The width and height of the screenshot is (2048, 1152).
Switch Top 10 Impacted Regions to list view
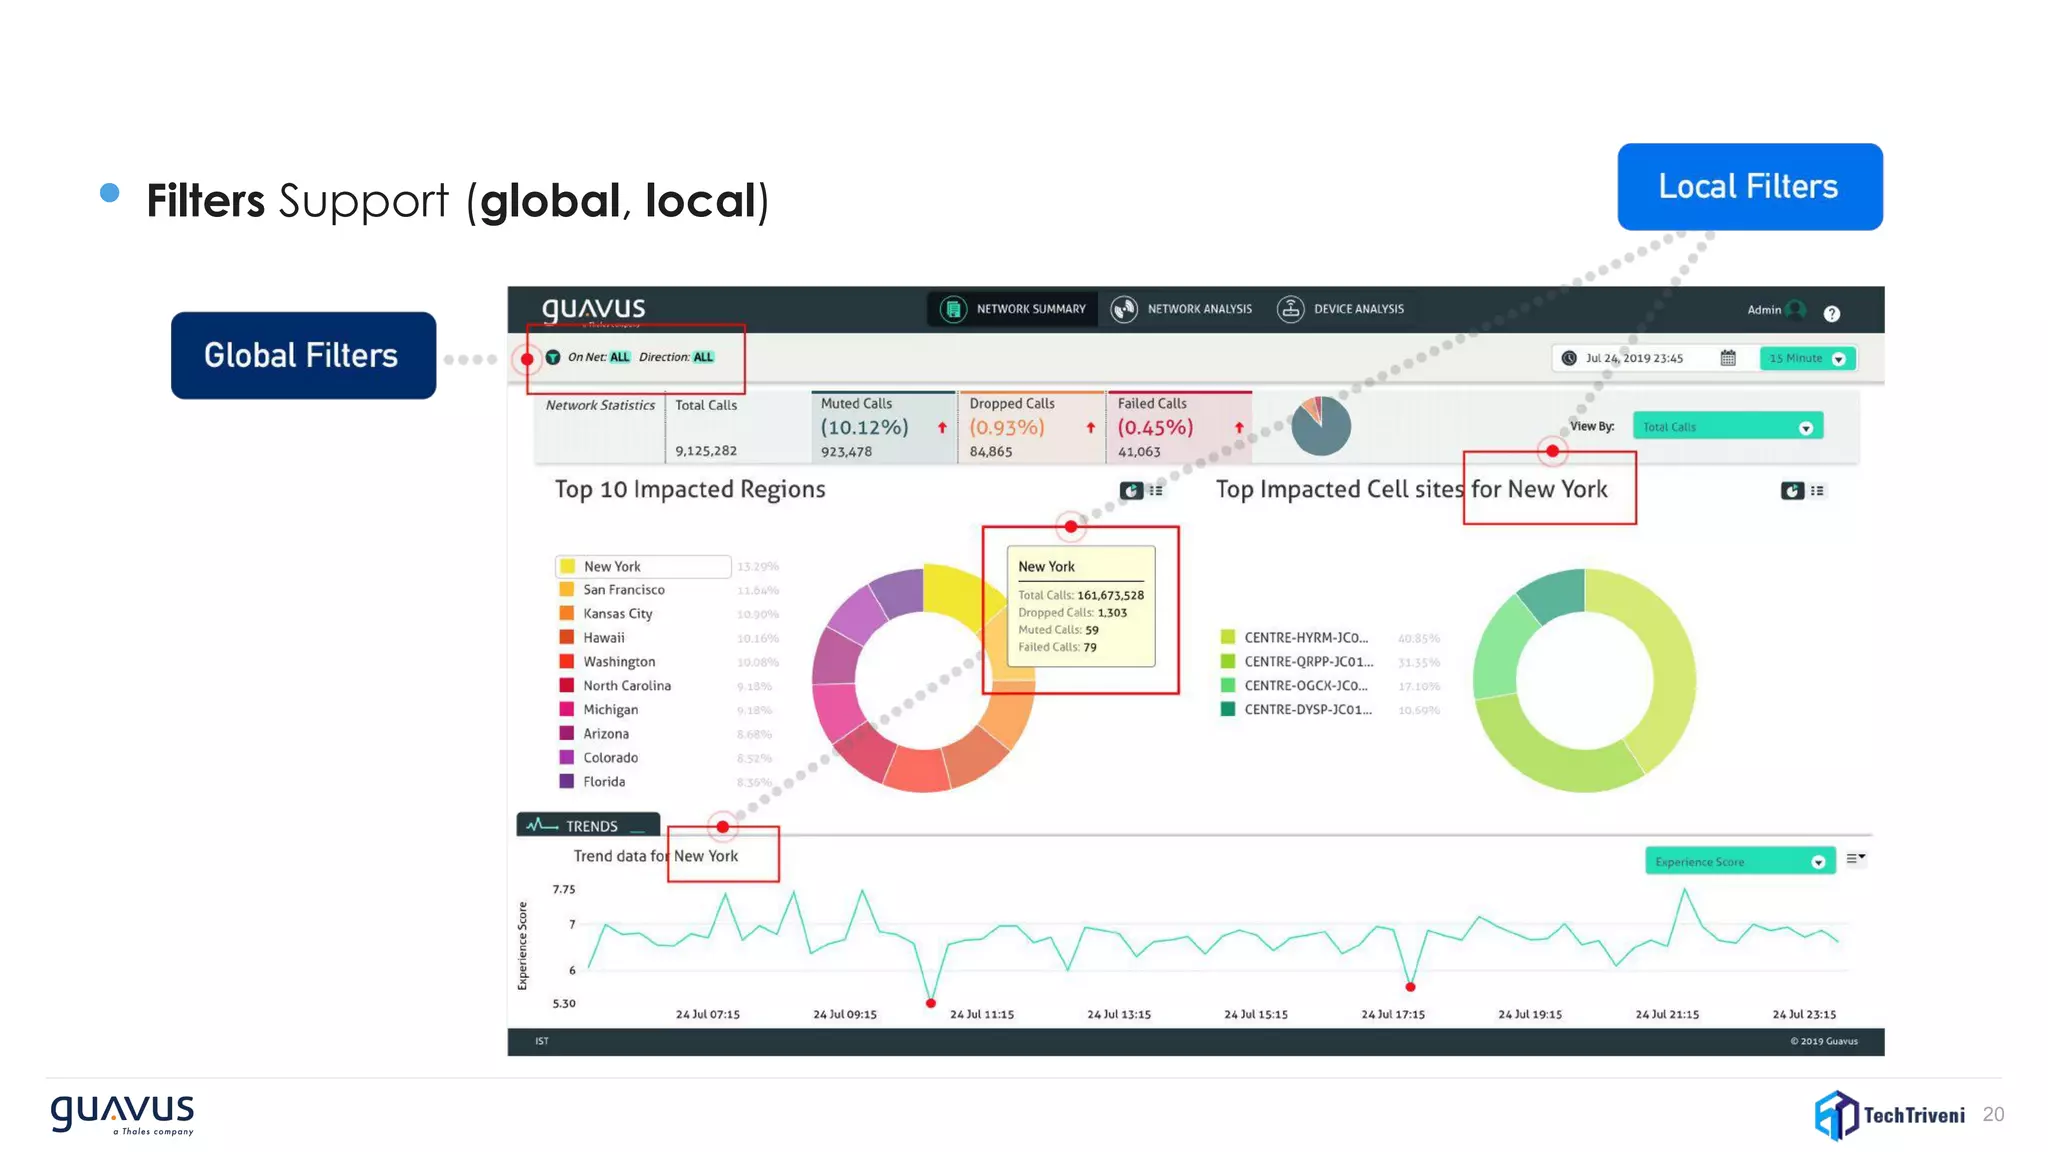click(1157, 490)
